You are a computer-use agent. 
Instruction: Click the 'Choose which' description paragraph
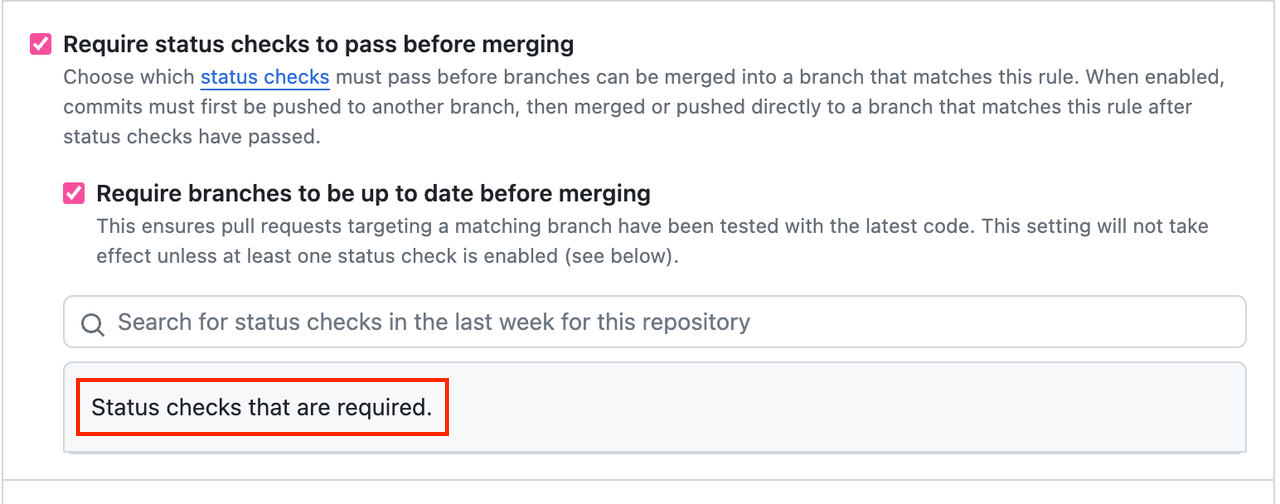pos(640,106)
